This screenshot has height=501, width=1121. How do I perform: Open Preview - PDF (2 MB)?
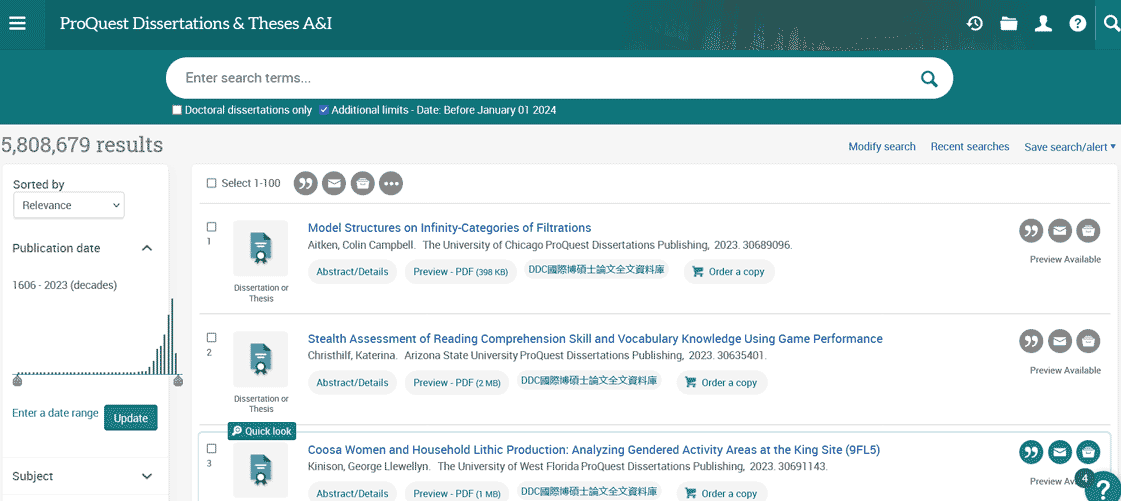point(457,382)
